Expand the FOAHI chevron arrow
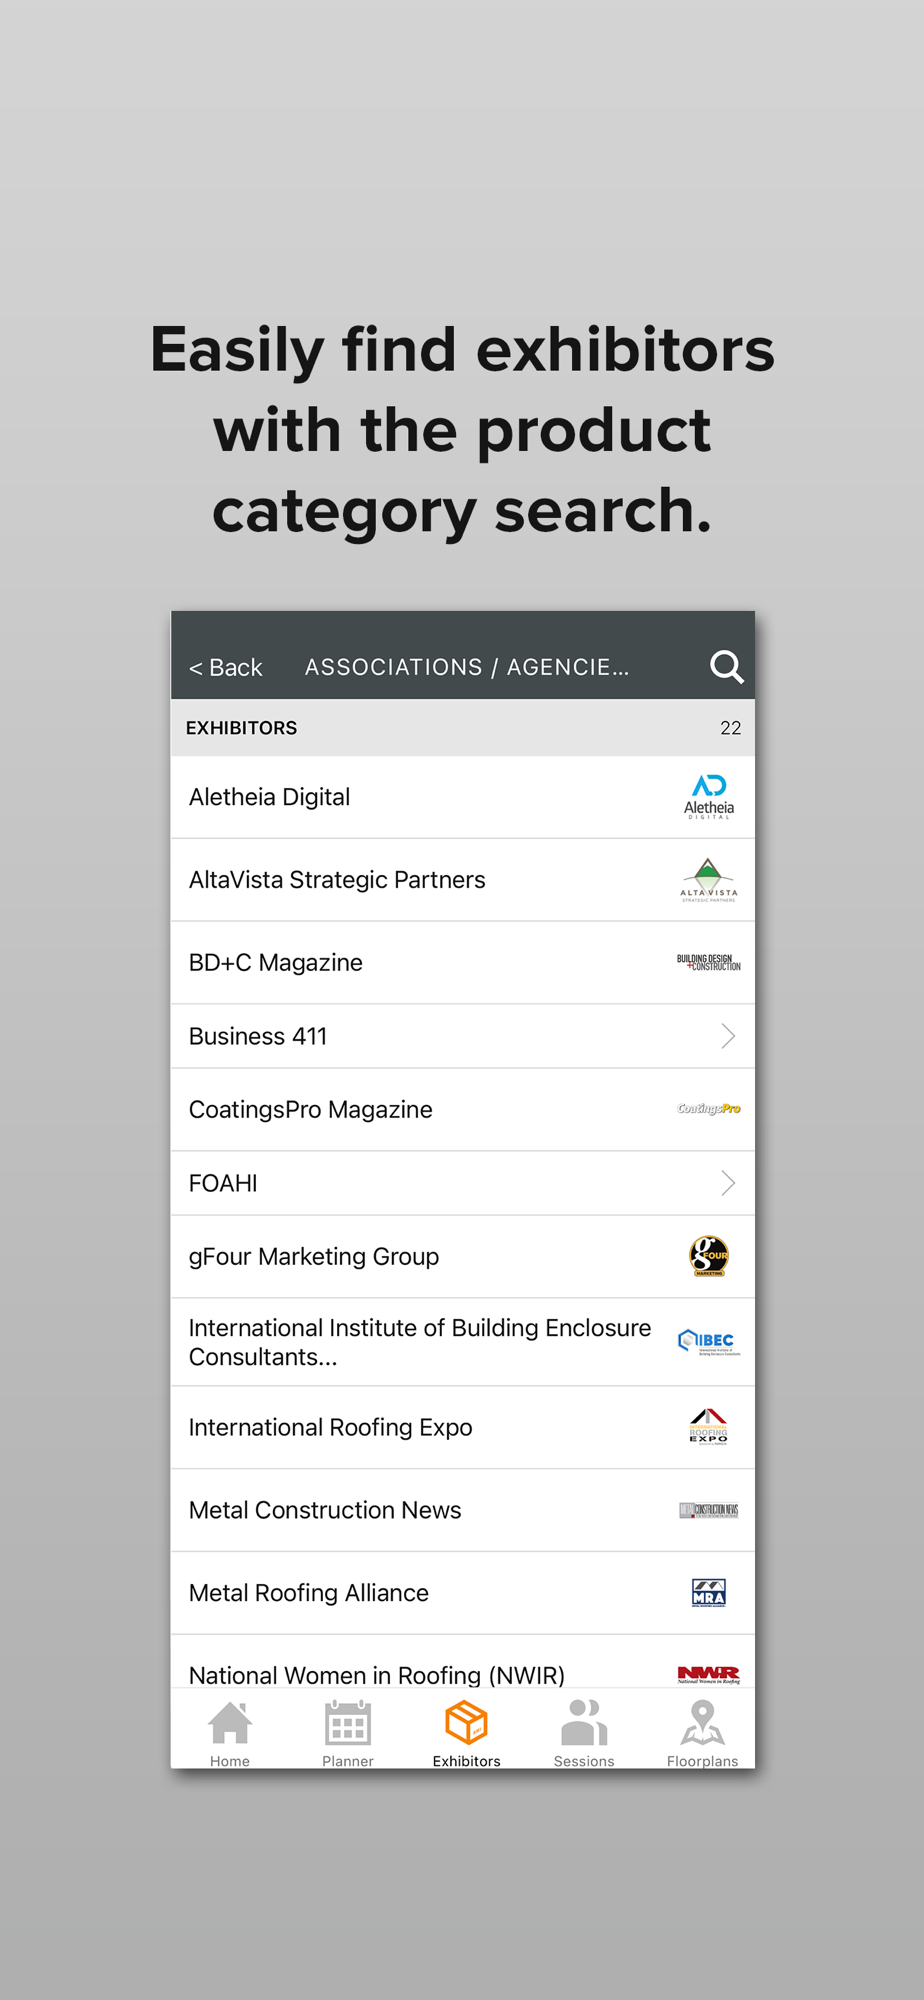Viewport: 924px width, 2000px height. (x=728, y=1183)
